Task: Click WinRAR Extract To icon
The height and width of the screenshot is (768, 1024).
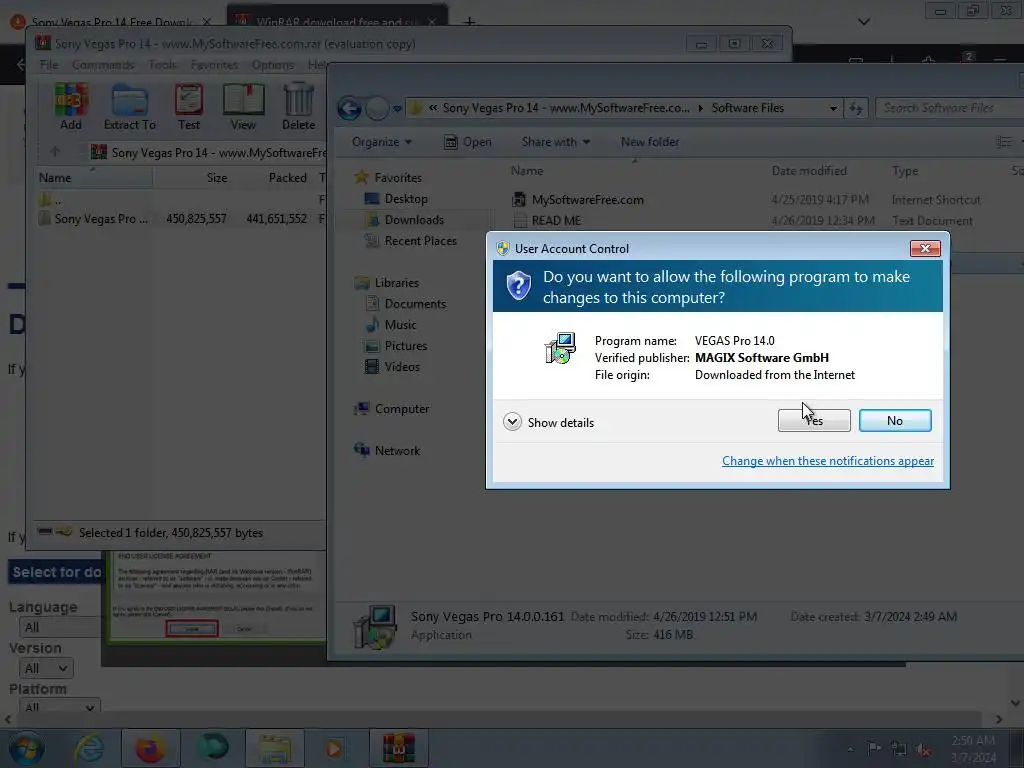Action: [129, 107]
